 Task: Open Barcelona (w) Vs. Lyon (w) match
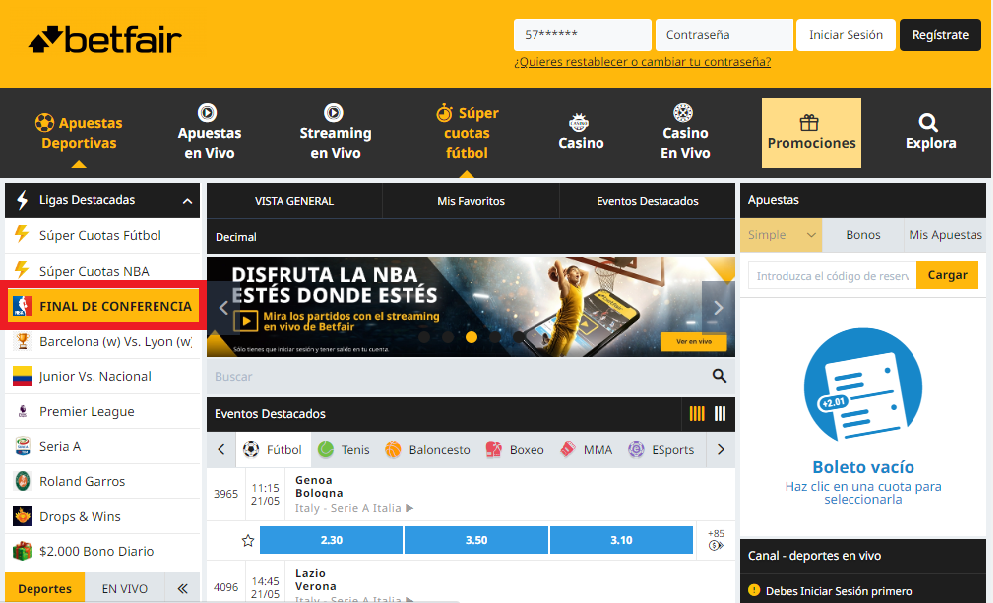103,341
